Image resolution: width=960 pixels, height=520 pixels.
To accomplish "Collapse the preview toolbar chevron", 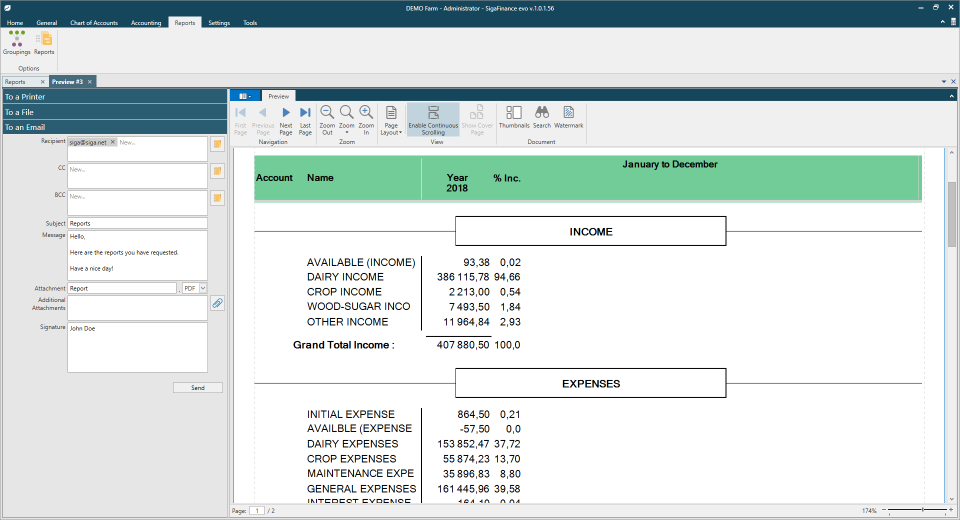I will tap(951, 96).
